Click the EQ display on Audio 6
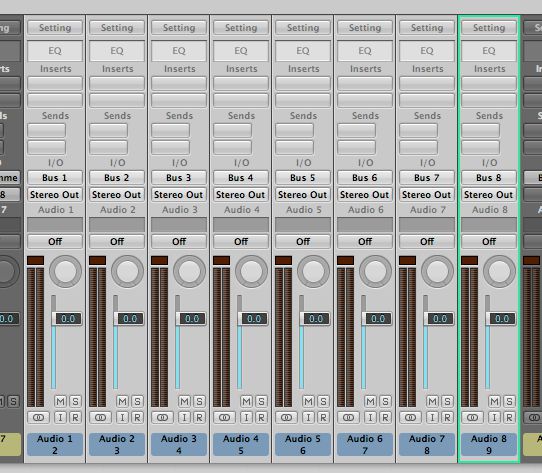 pyautogui.click(x=365, y=51)
